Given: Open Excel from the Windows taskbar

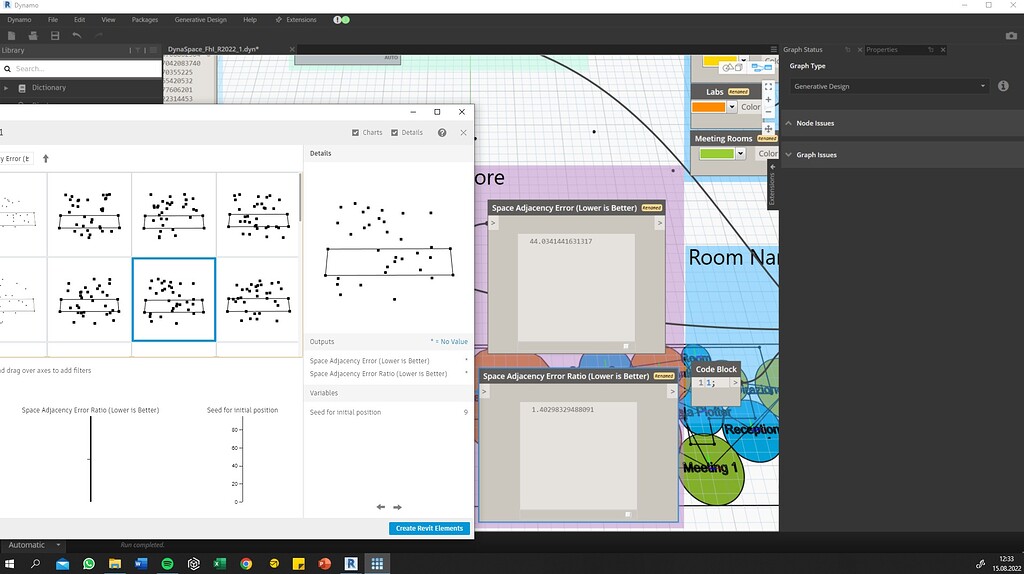Looking at the screenshot, I should click(219, 564).
